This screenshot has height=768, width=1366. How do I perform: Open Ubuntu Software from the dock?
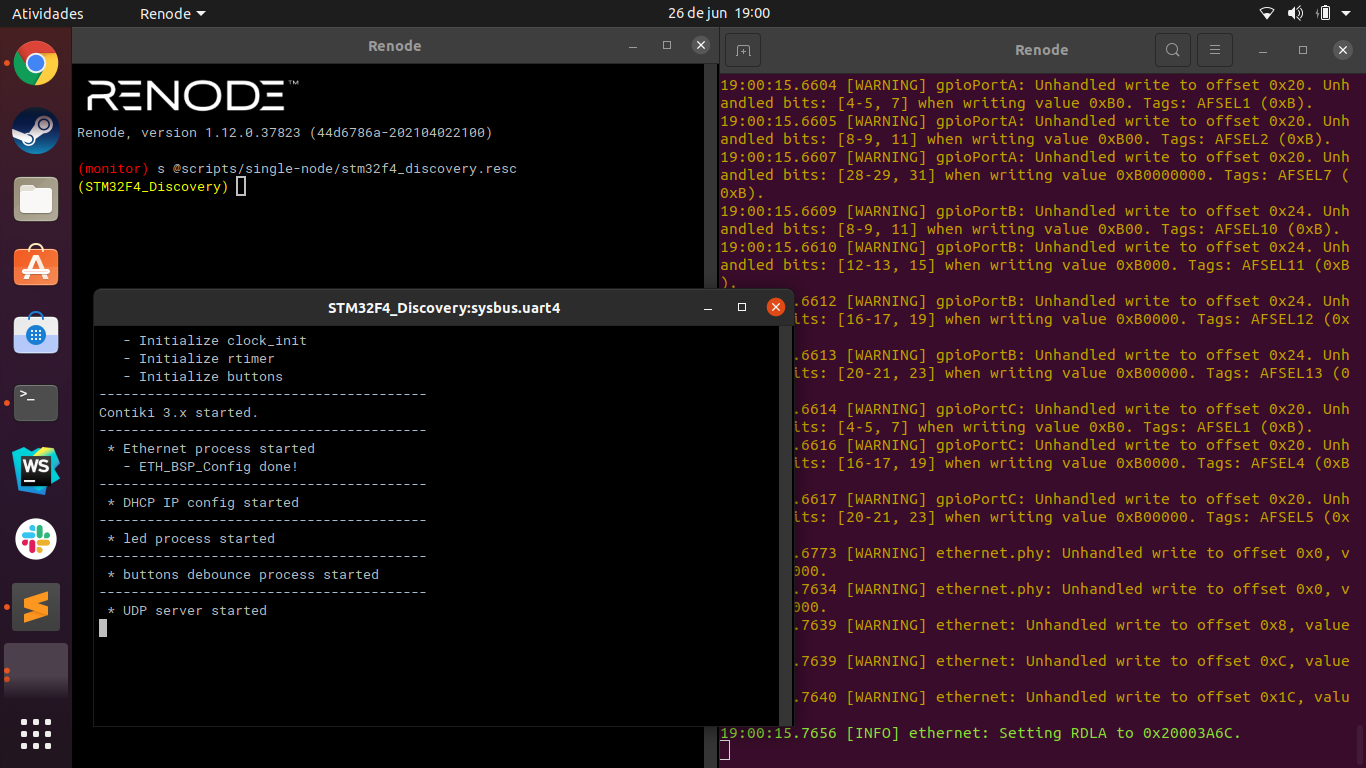coord(36,266)
